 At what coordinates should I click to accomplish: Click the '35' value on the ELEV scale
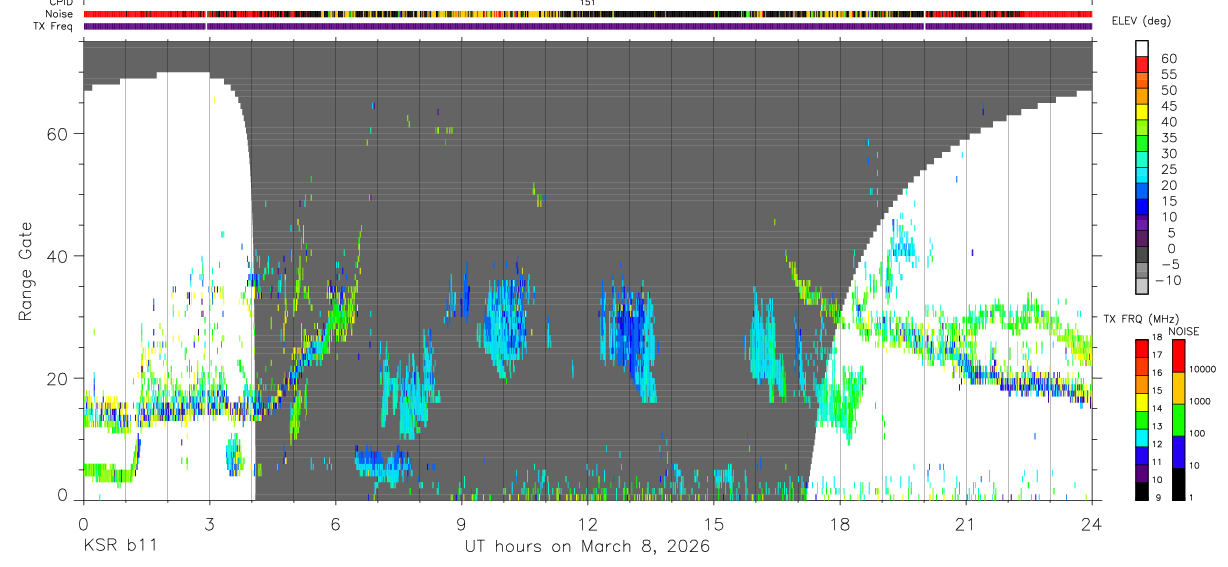pos(1168,138)
